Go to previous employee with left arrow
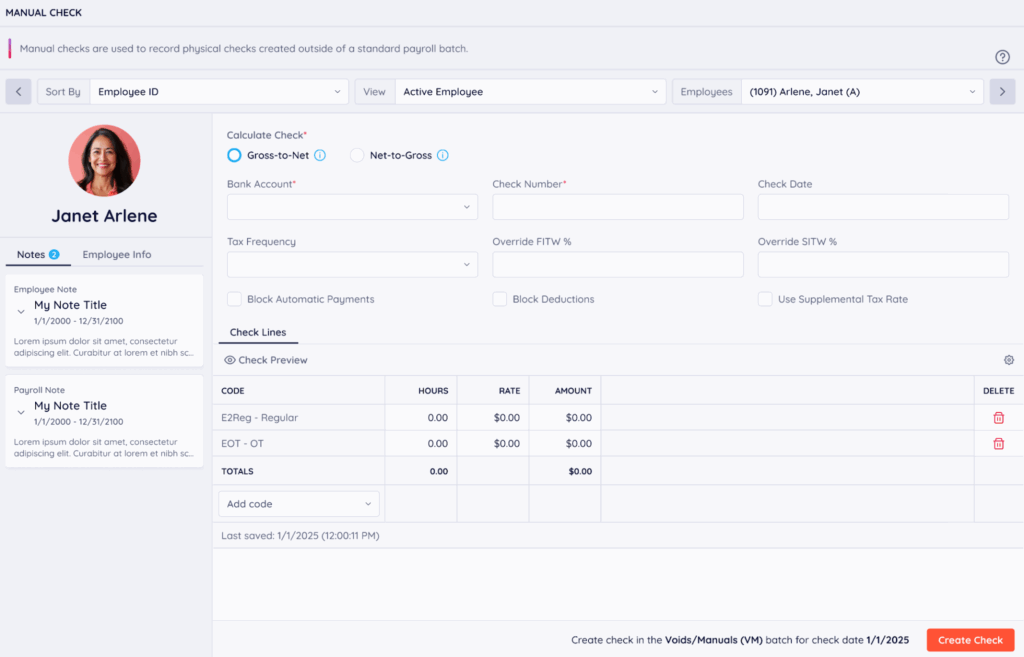1024x657 pixels. 18,92
